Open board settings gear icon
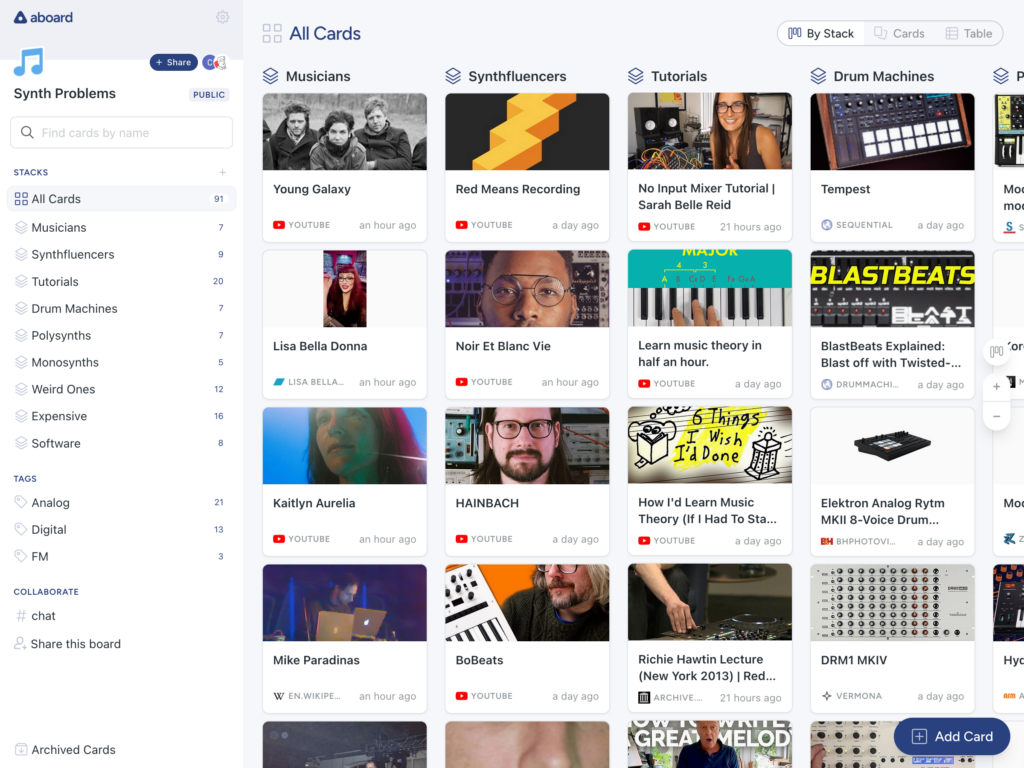Viewport: 1024px width, 768px height. [x=222, y=17]
